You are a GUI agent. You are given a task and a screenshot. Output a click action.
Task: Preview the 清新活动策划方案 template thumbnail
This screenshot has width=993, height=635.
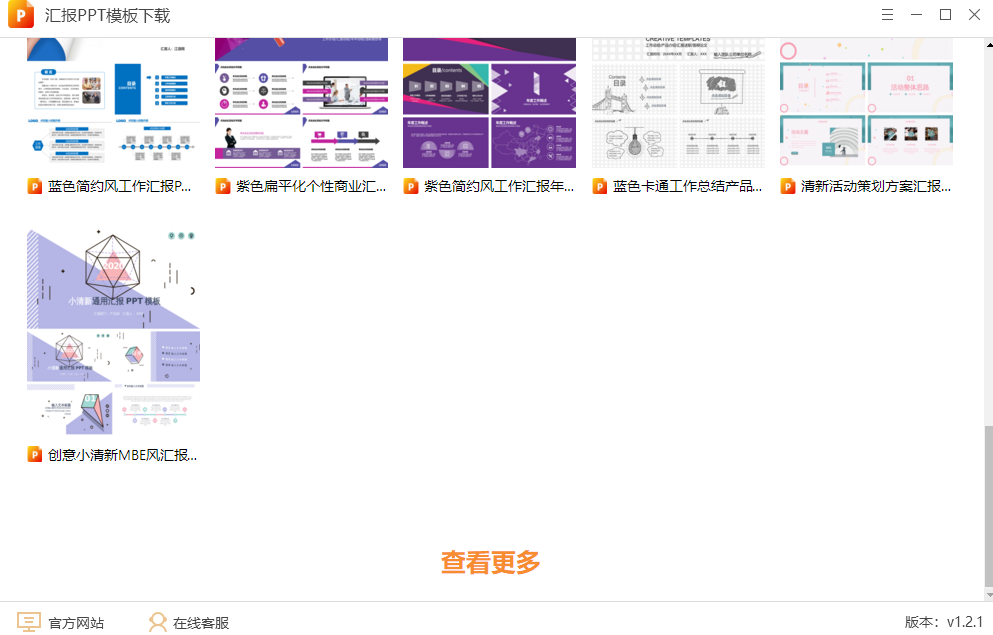click(865, 100)
